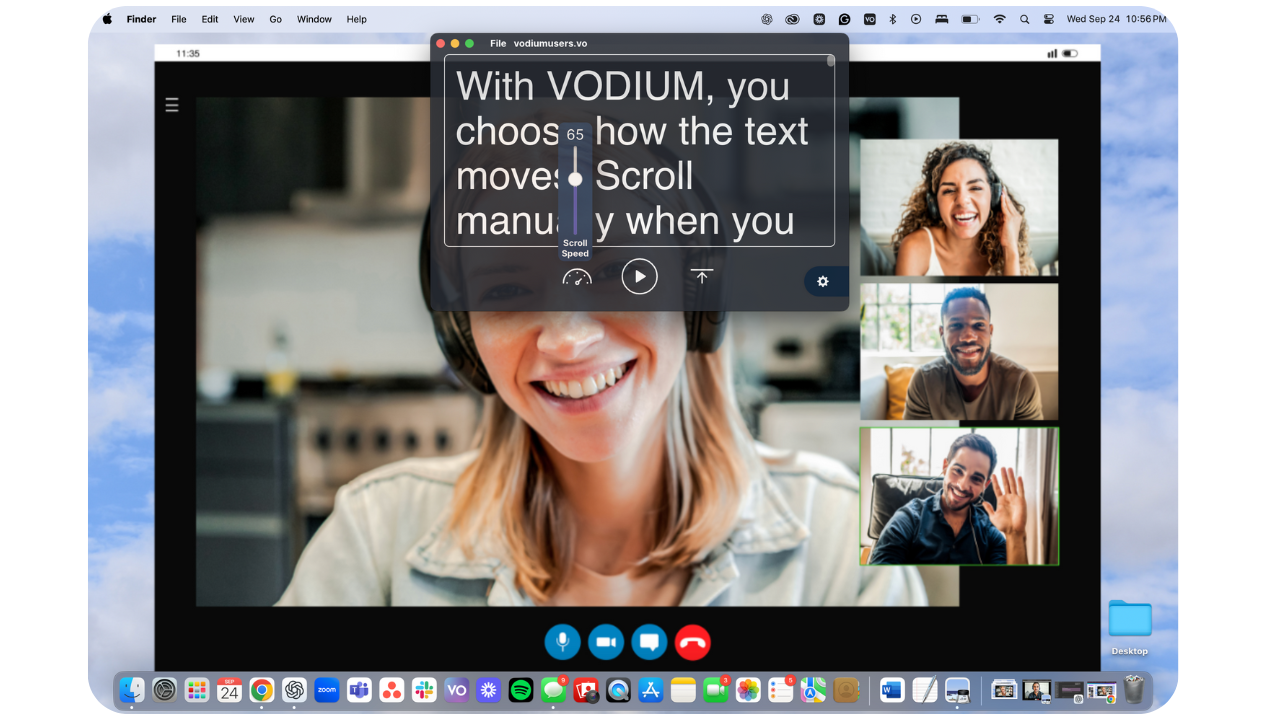
Task: Click ChatGPT icon in menu bar
Action: pyautogui.click(x=767, y=19)
